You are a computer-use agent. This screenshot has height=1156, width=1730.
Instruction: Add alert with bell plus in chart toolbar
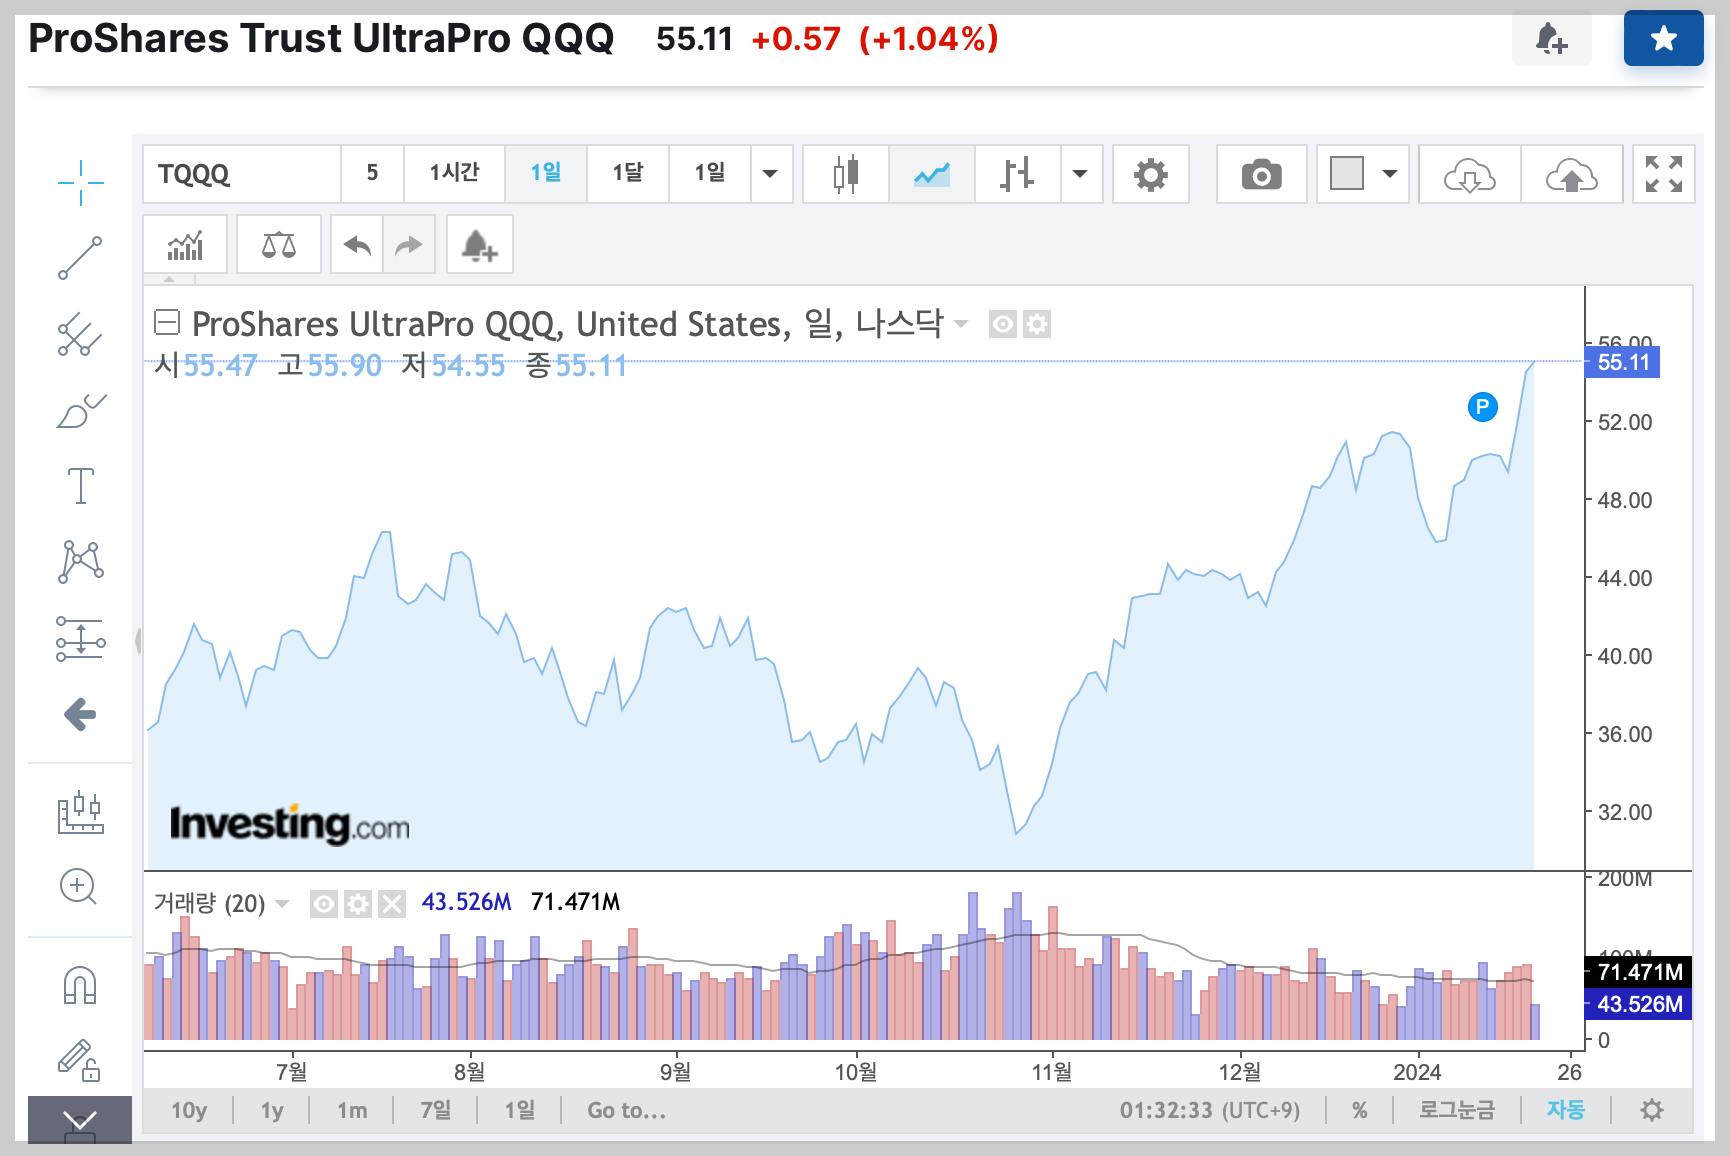click(480, 244)
